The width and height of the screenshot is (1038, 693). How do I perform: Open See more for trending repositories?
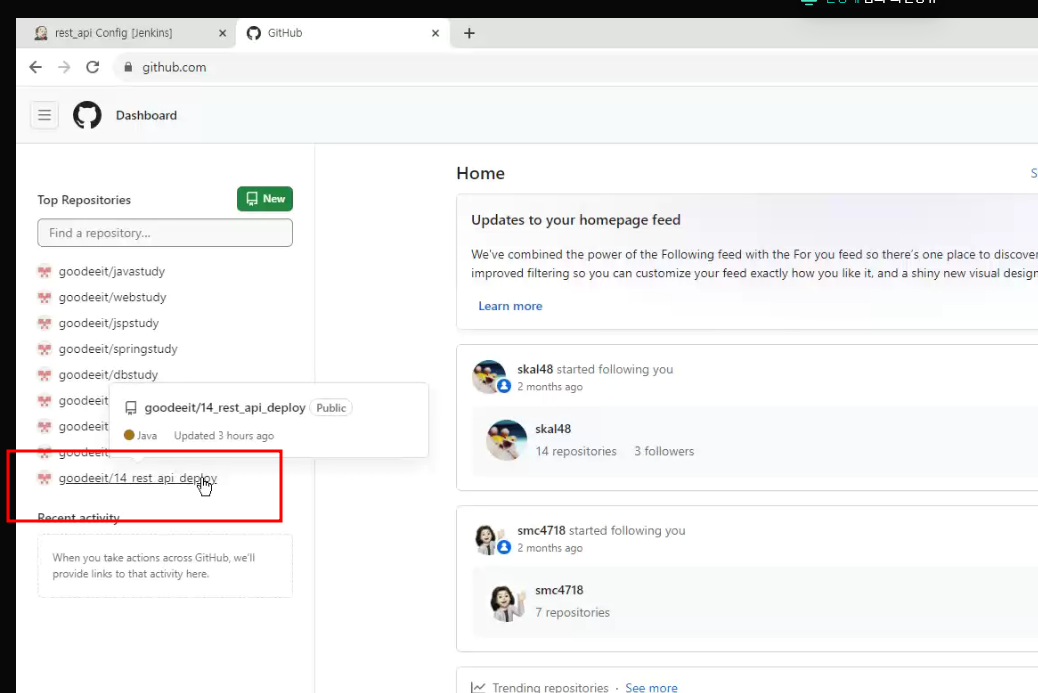click(651, 688)
